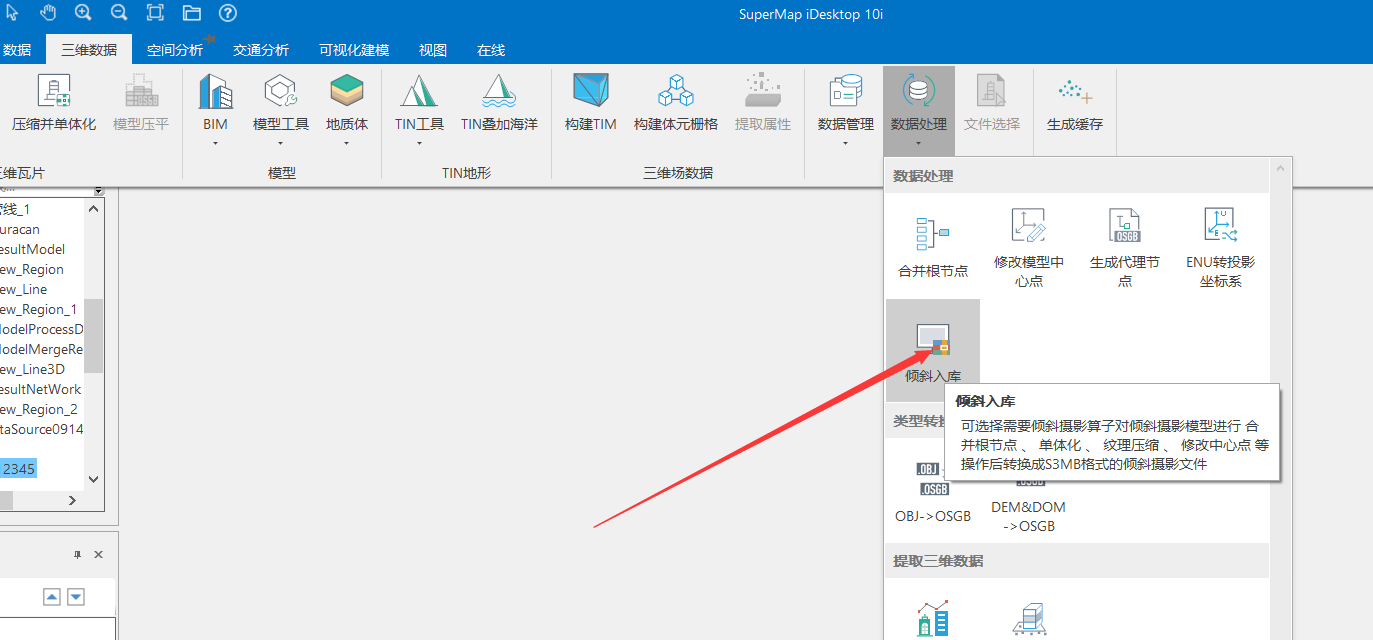Select 修改模型中心点 tool

1028,246
